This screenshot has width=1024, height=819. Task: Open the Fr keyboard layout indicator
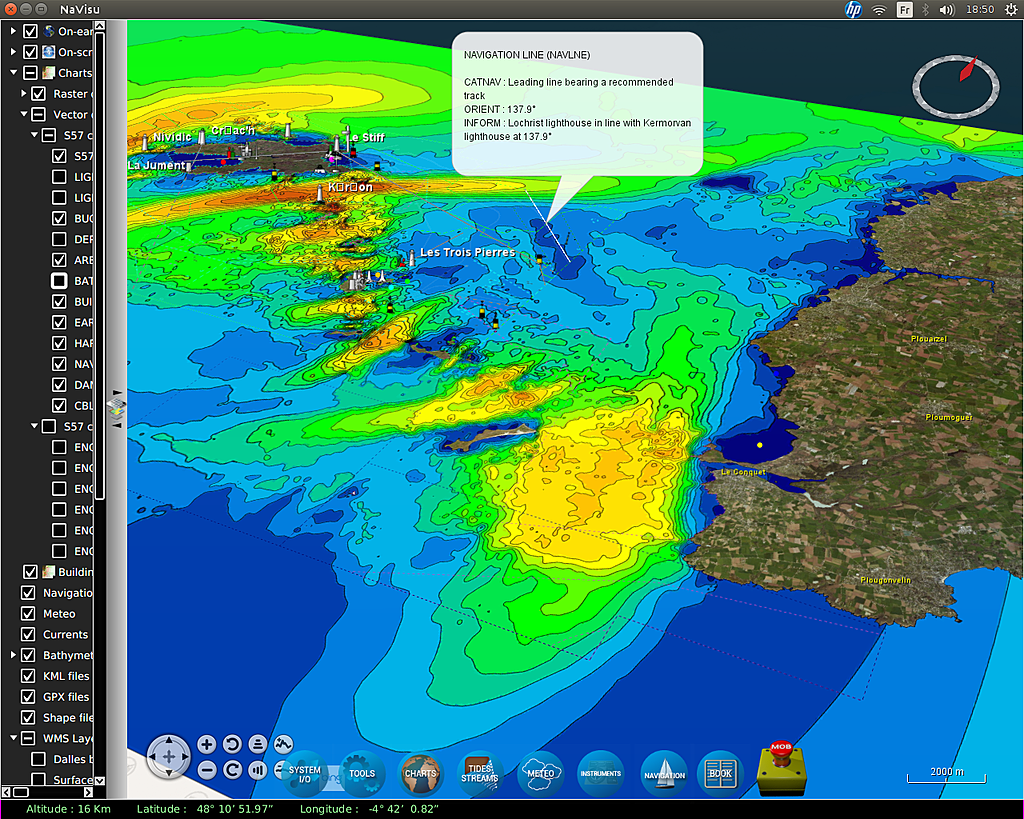904,10
